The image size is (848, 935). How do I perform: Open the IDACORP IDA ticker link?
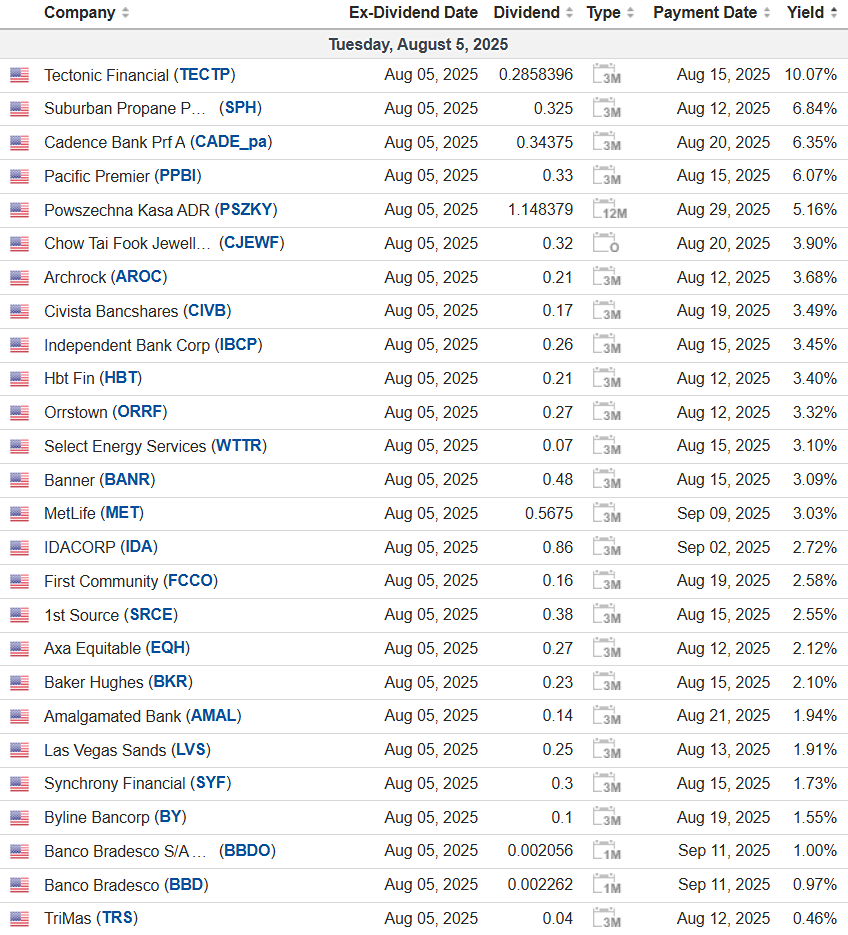(x=139, y=547)
